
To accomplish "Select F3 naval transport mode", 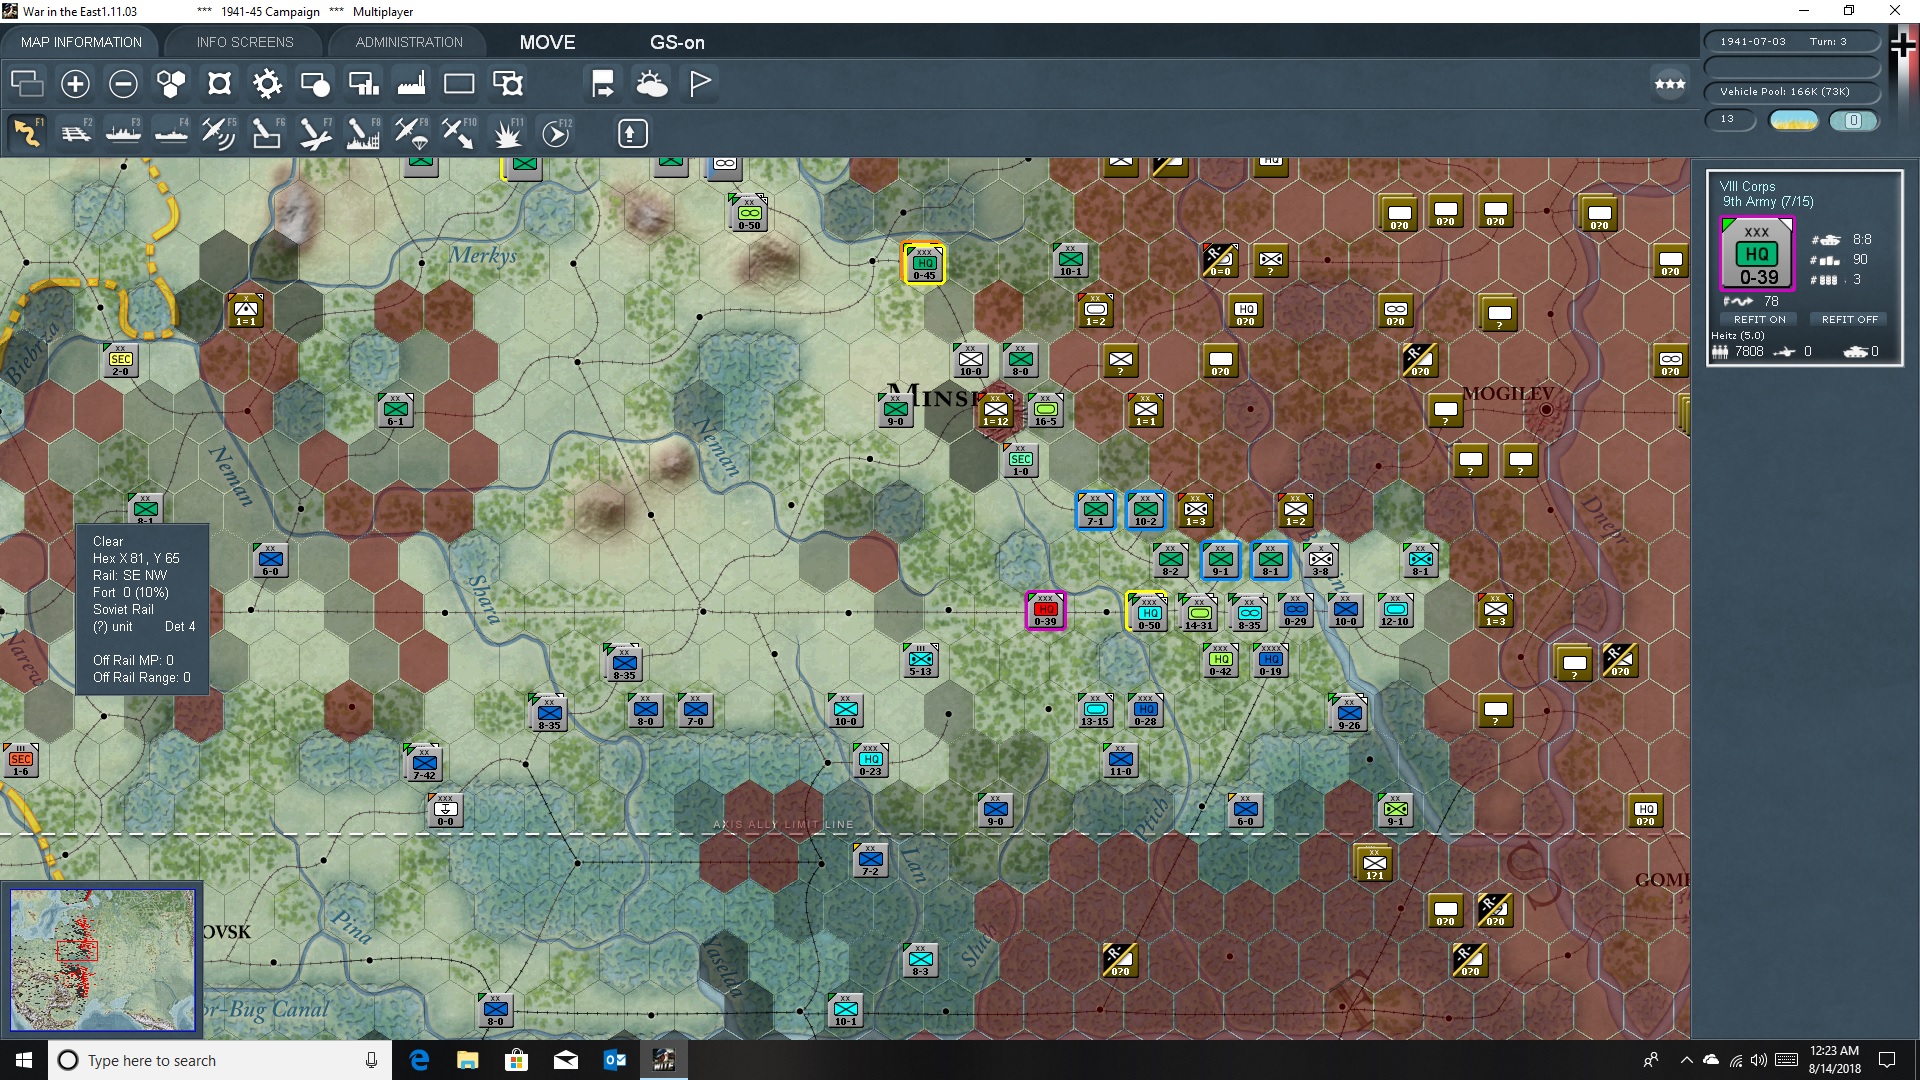I will [x=123, y=133].
